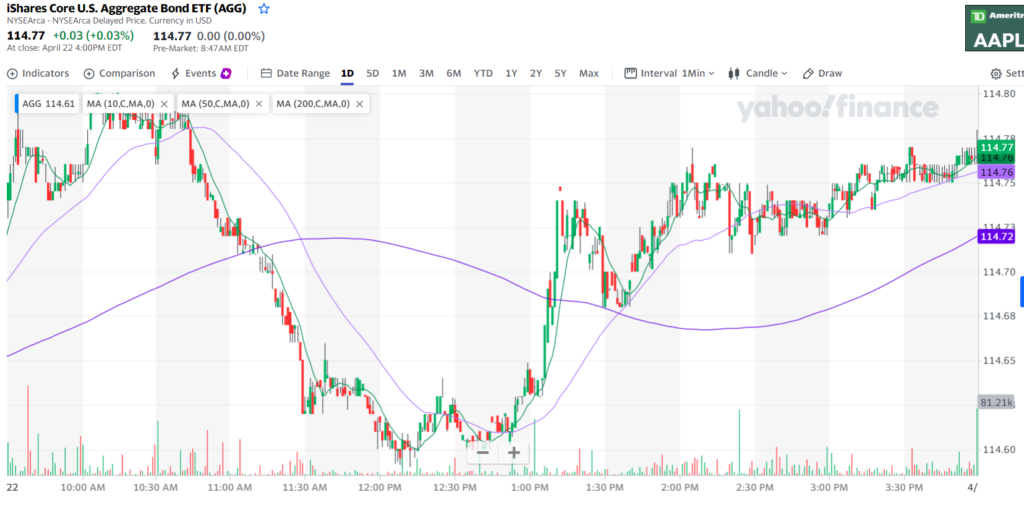Select the 3M range tab

[x=426, y=73]
